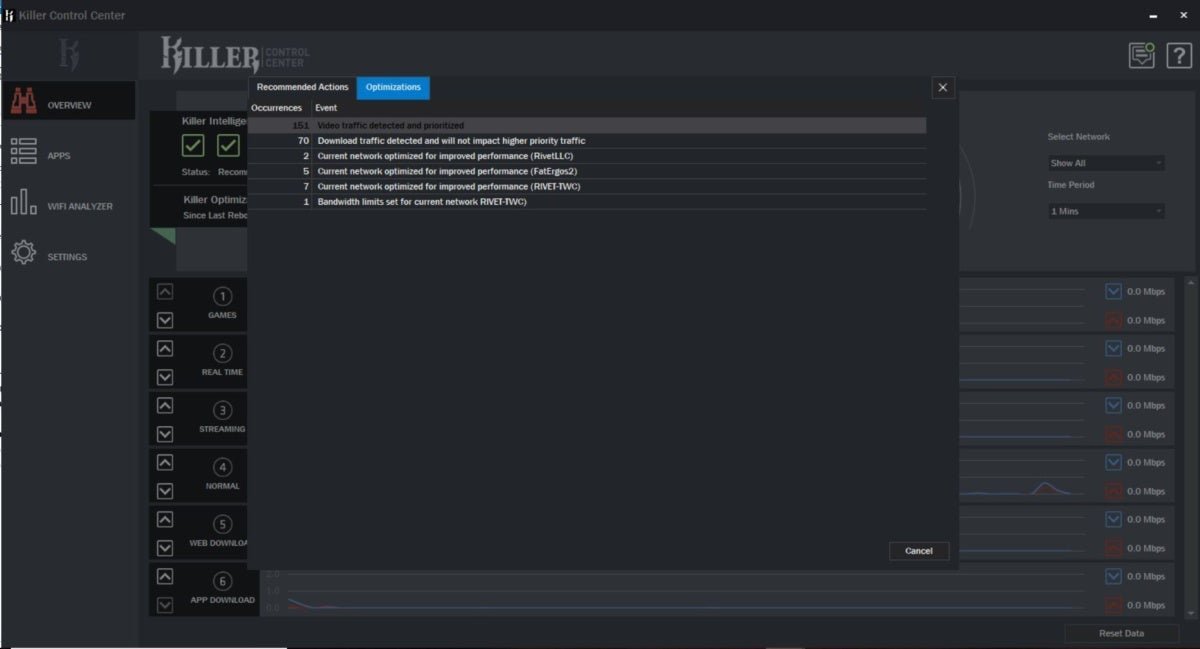
Task: Select the Normal priority circle number 4
Action: click(222, 468)
